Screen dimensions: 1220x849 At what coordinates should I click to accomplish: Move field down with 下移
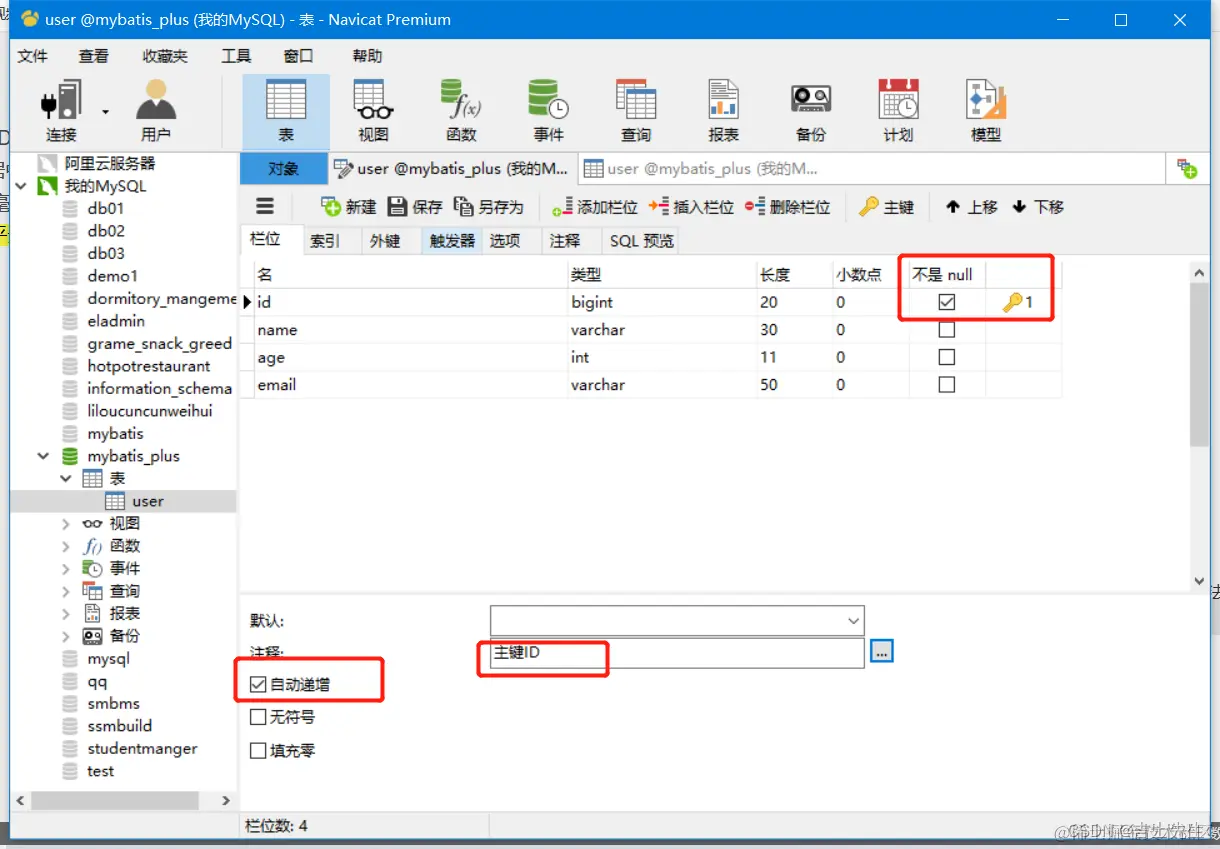click(1038, 207)
